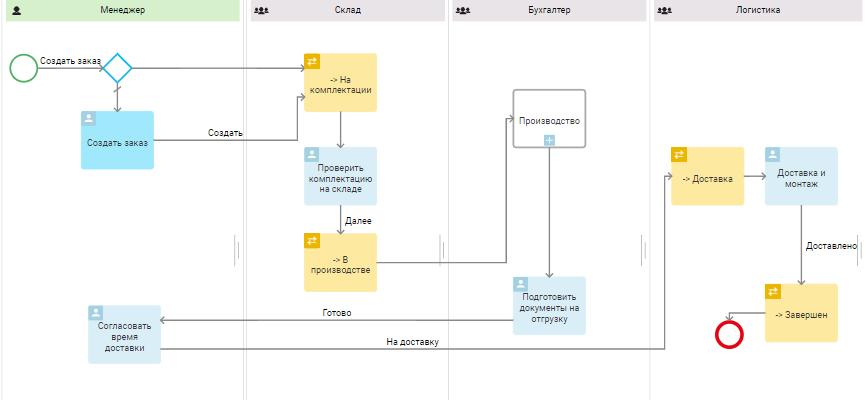The image size is (866, 400).
Task: Click 'Подготовить документы на отгрузку' task
Action: click(x=549, y=306)
